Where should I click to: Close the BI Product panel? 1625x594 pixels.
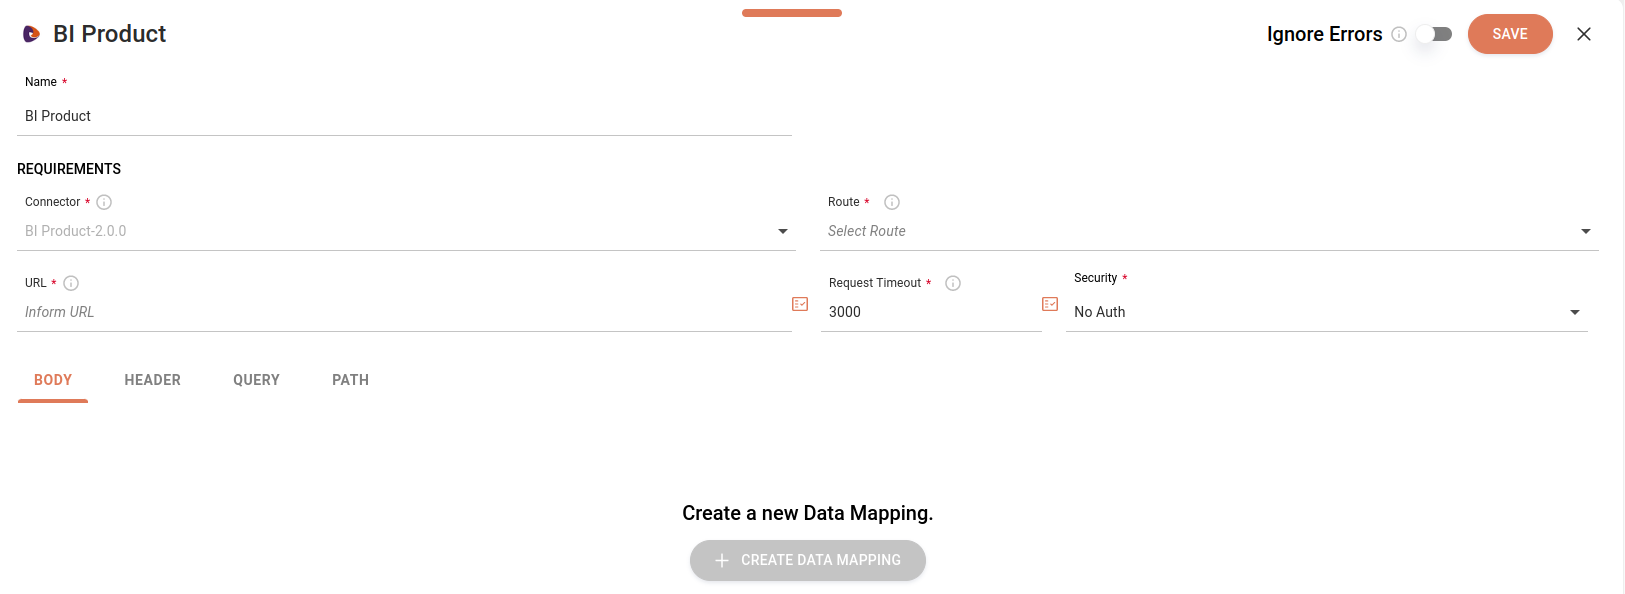point(1584,34)
